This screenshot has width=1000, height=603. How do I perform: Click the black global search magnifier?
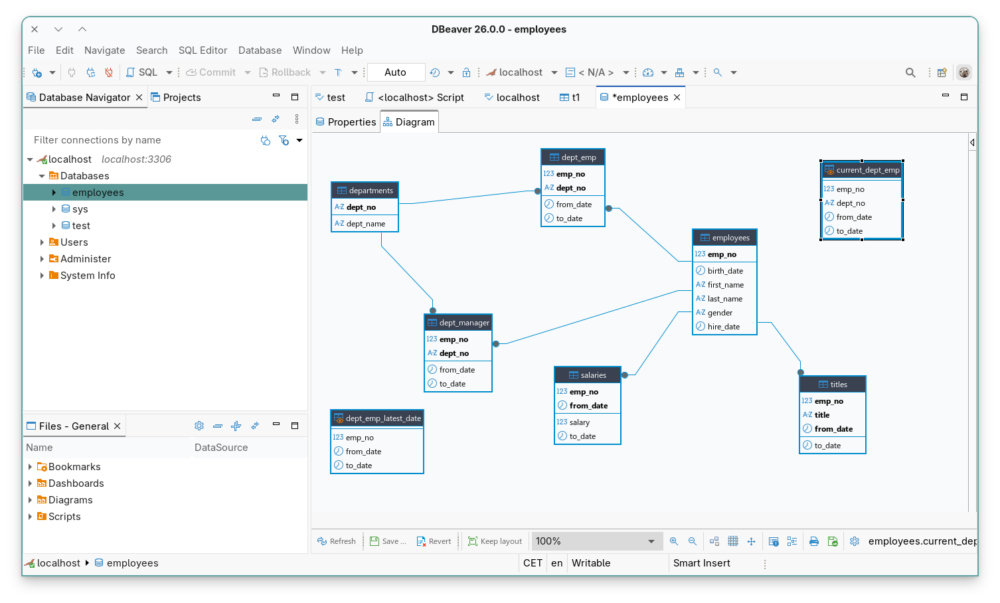[910, 73]
